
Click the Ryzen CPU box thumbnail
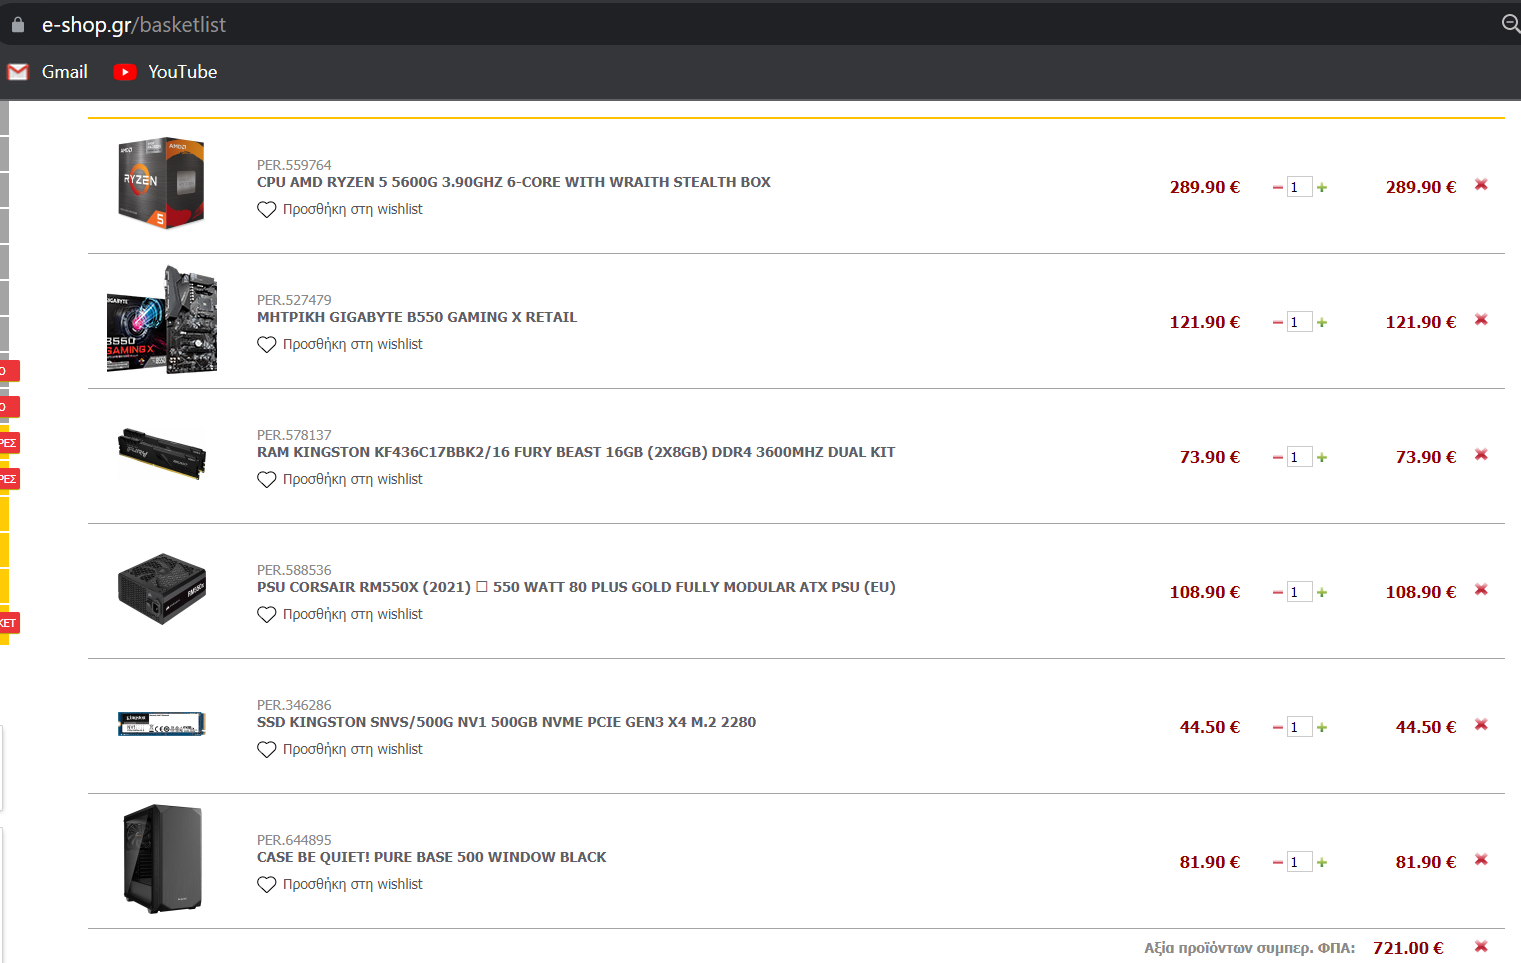point(161,183)
